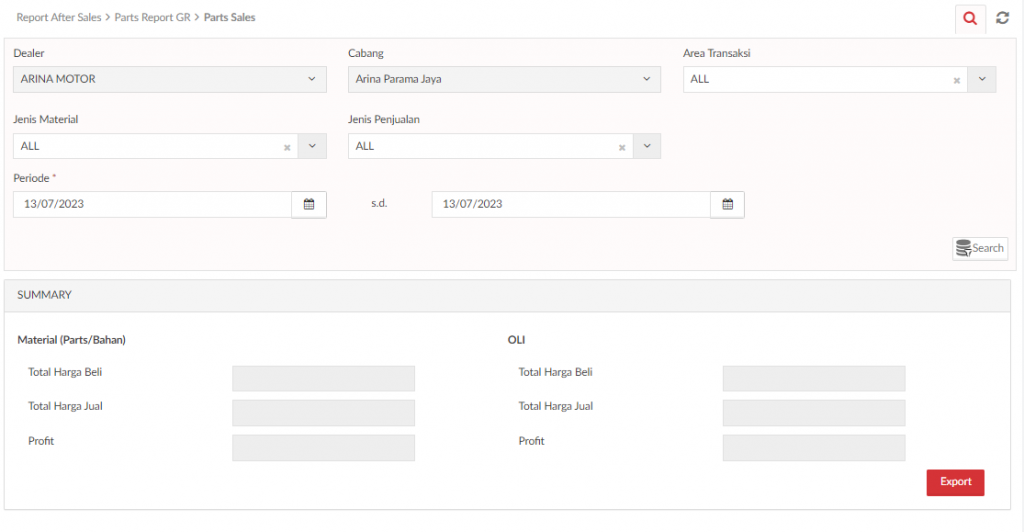Viewport: 1024px width, 532px height.
Task: Open the Jenis Material dropdown arrow
Action: 312,146
